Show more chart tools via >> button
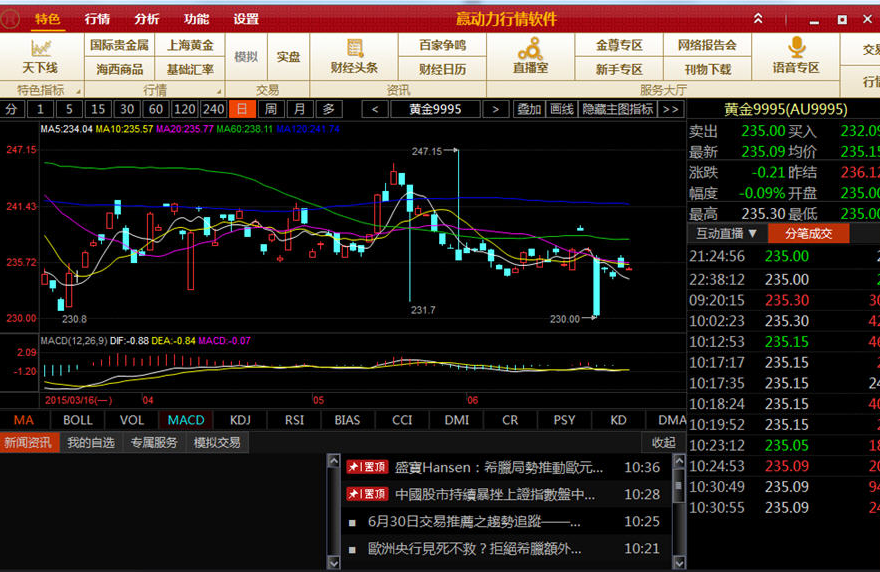The height and width of the screenshot is (572, 880). (x=671, y=109)
